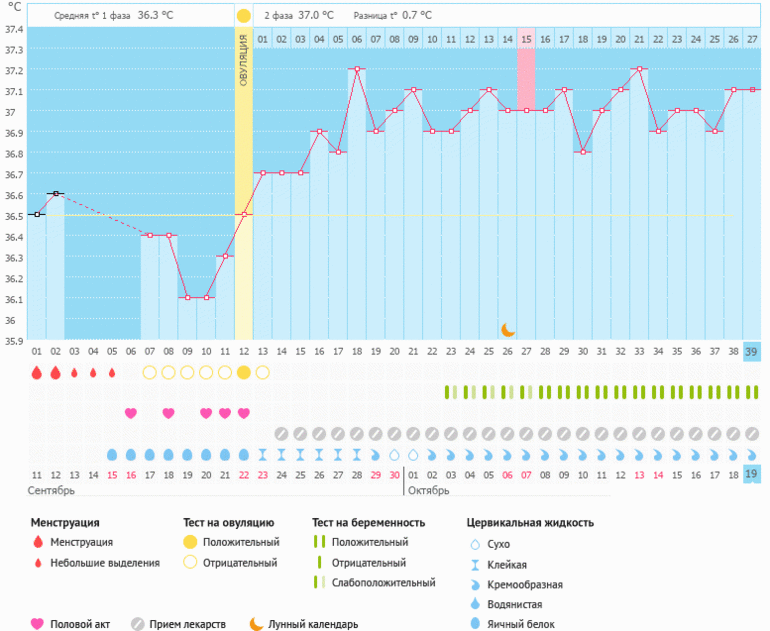Screen dimensions: 770x631
Task: Click the watery fluid drop on September 17
Action: 149,454
